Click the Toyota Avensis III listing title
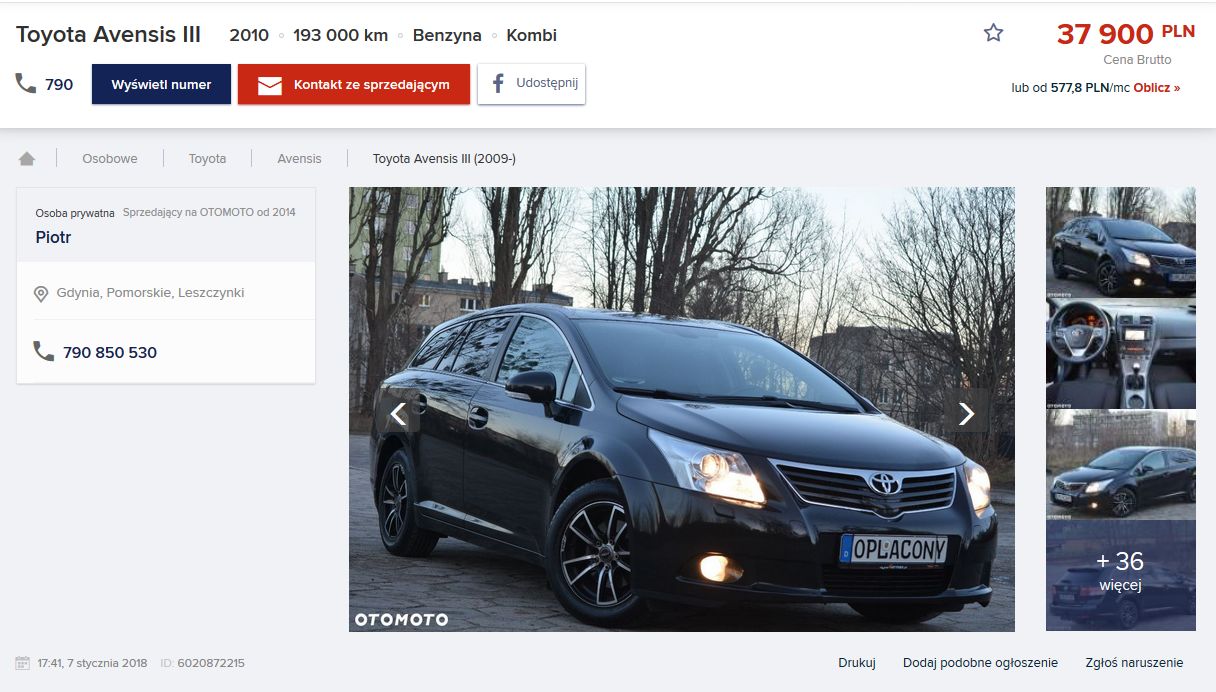Image resolution: width=1216 pixels, height=692 pixels. tap(108, 35)
